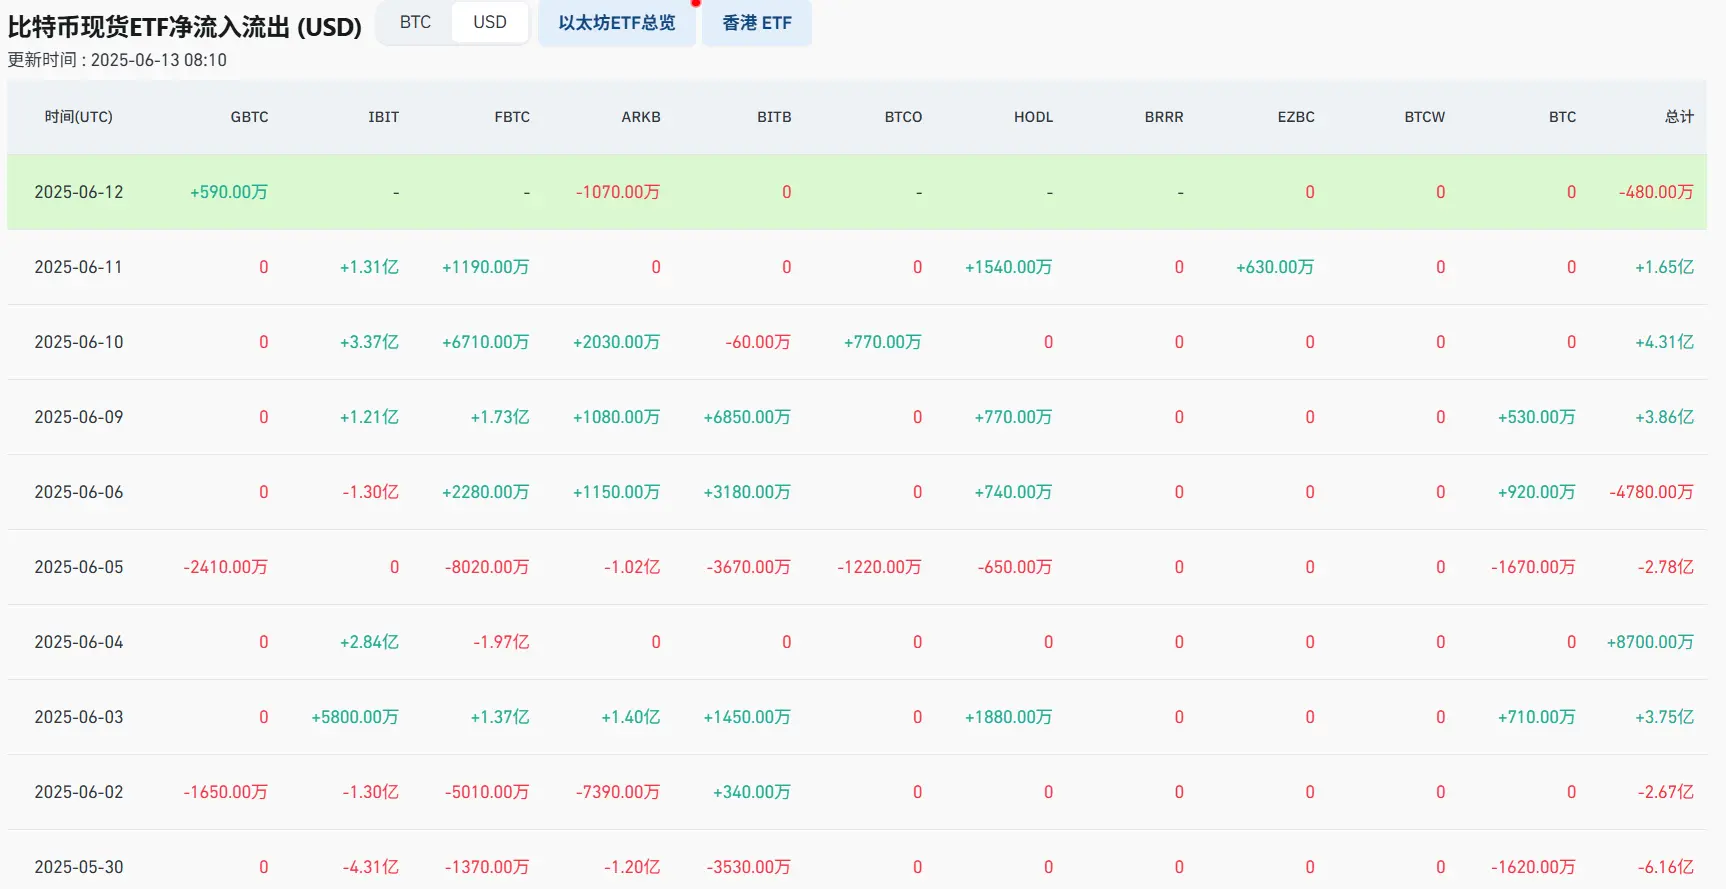Click the BRRR column header
The width and height of the screenshot is (1726, 889).
(x=1164, y=117)
